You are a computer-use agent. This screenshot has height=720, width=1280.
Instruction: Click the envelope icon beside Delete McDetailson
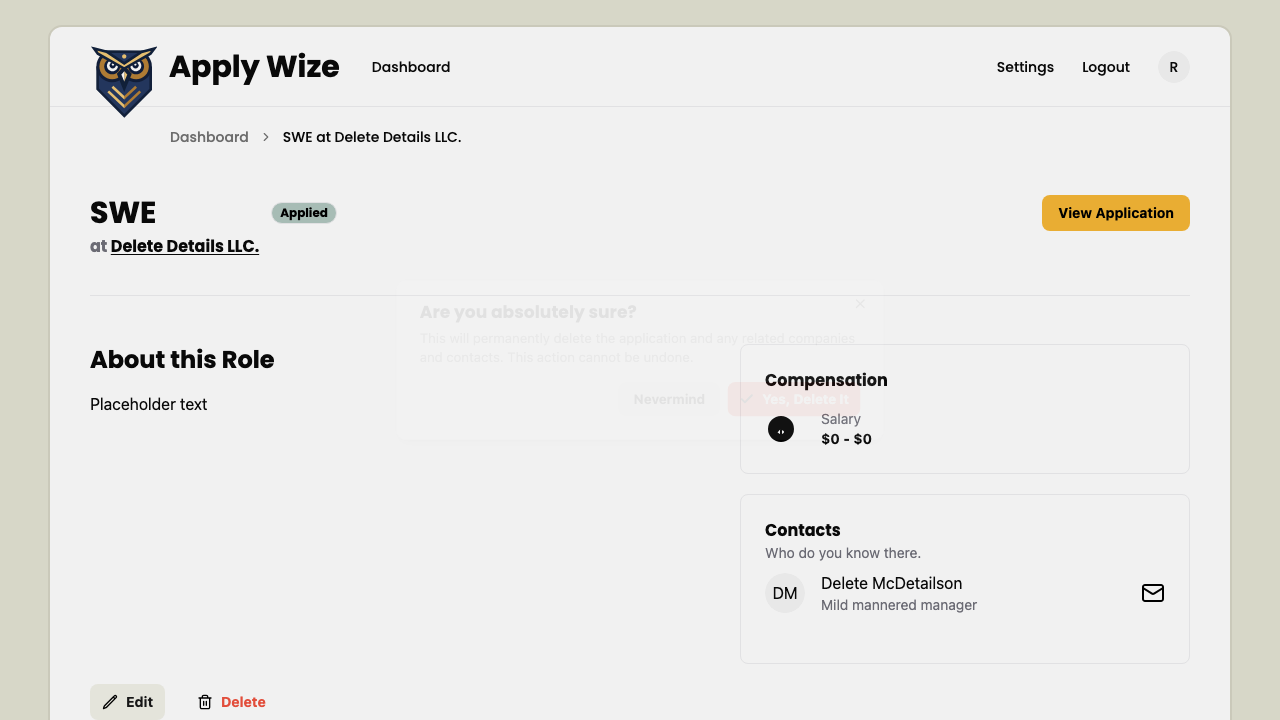pos(1153,593)
